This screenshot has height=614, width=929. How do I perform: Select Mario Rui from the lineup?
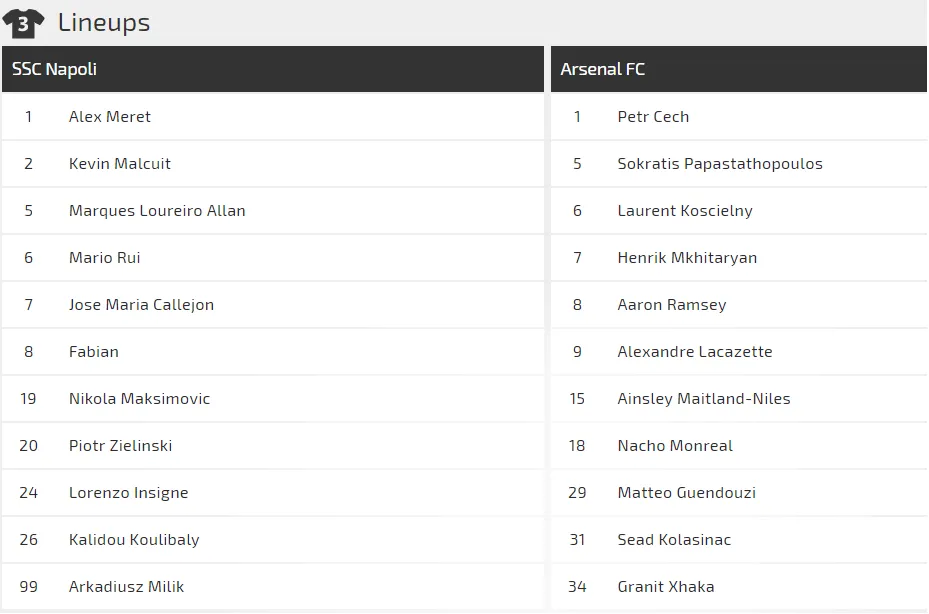105,258
